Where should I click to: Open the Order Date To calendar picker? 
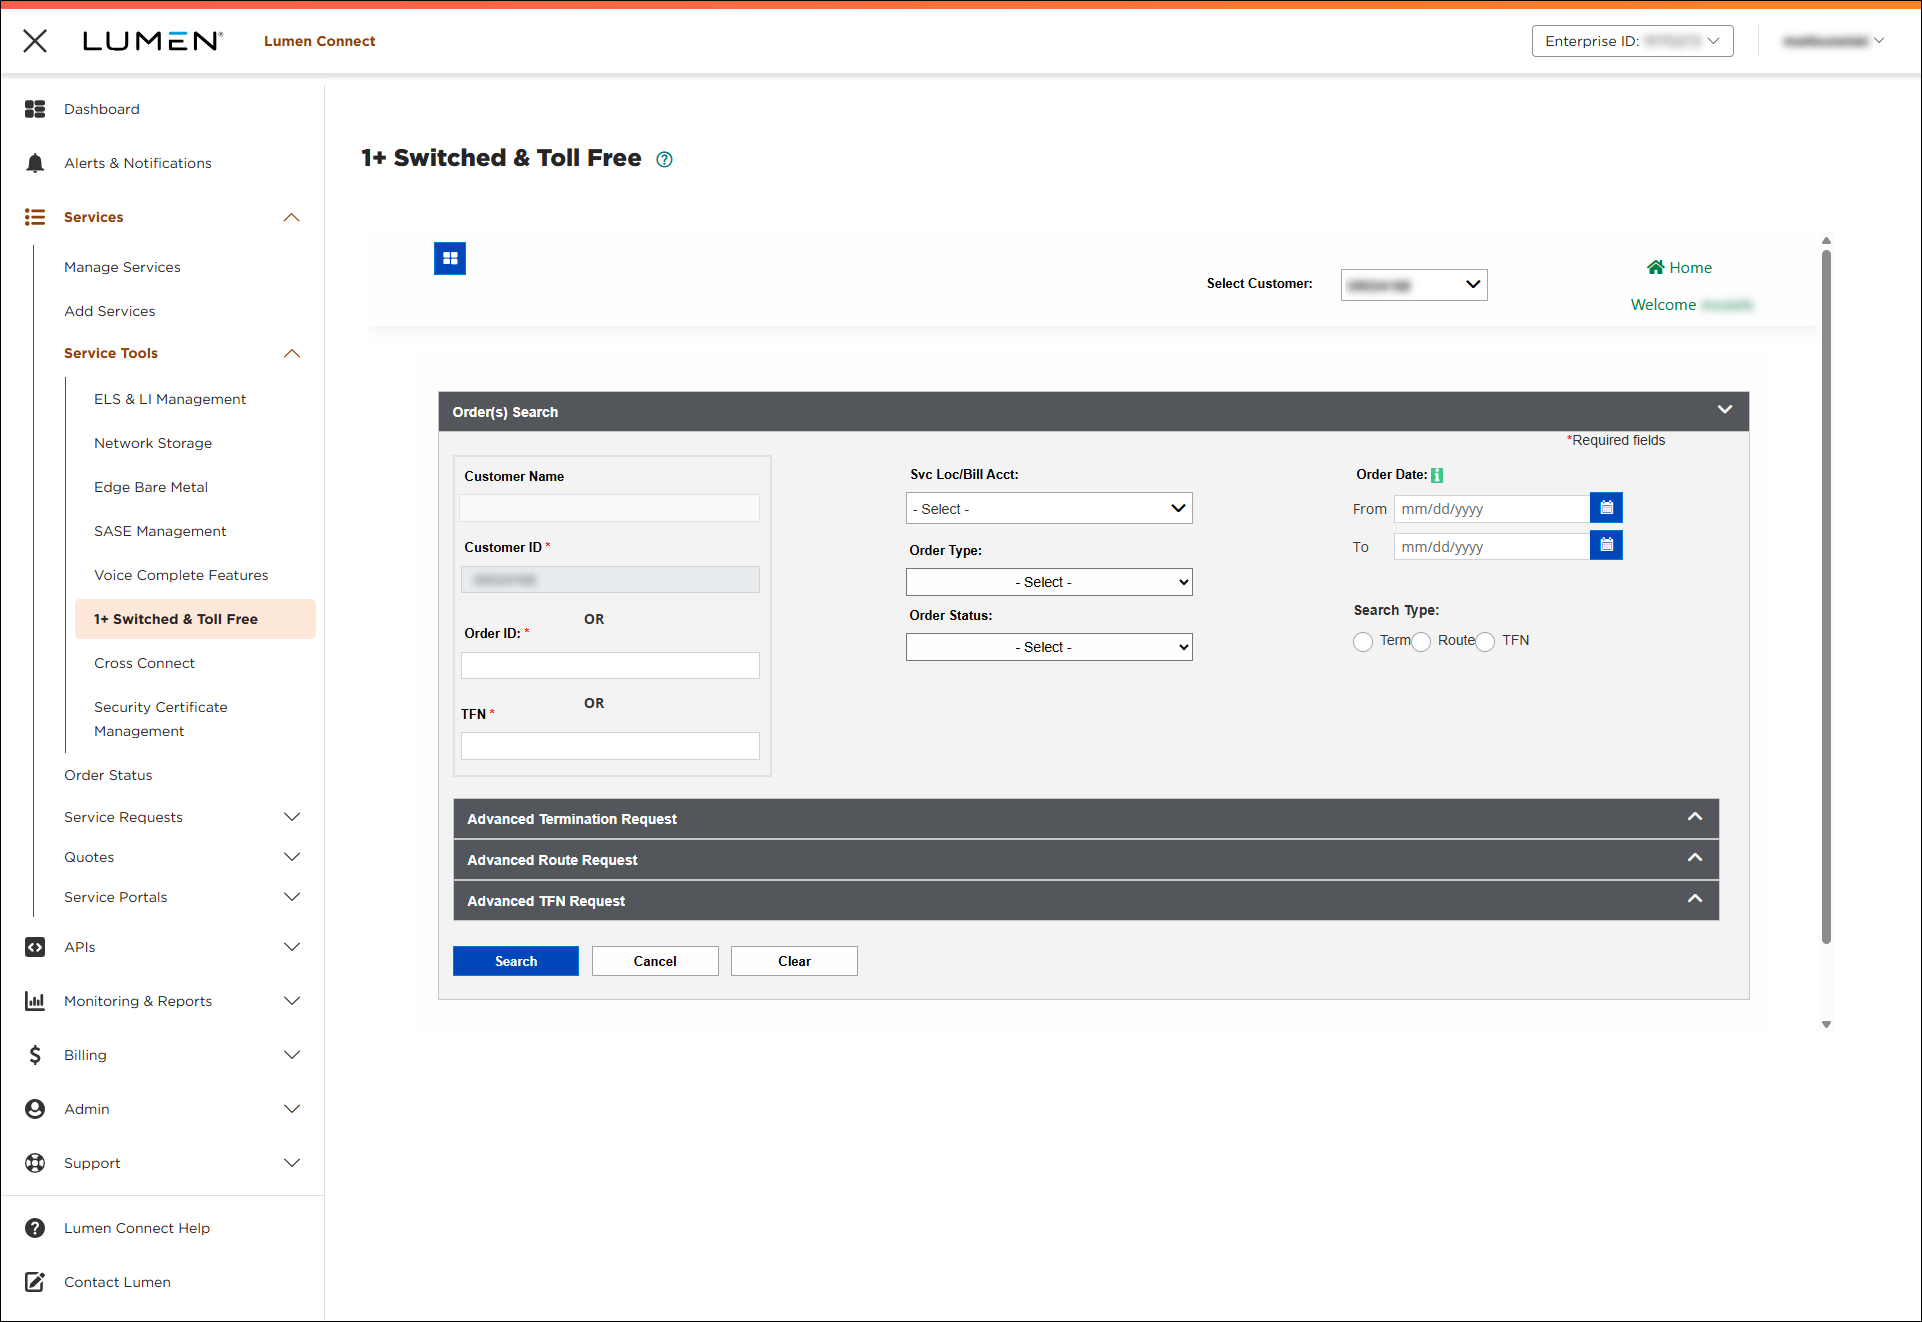[x=1606, y=545]
